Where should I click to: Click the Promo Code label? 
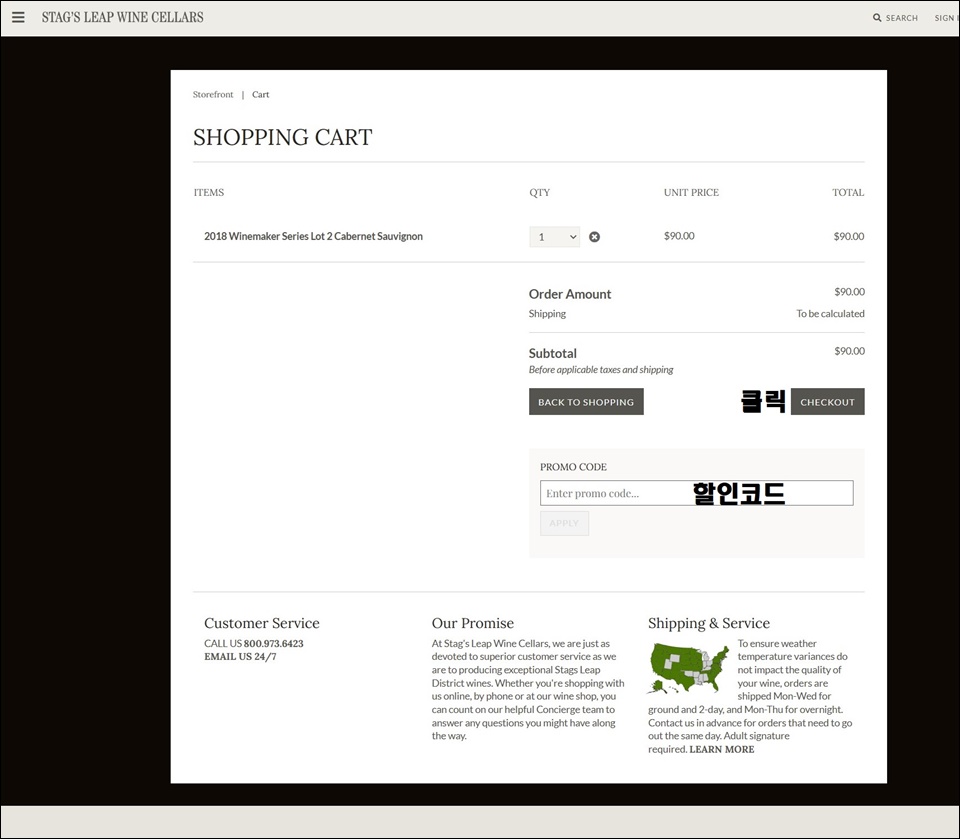tap(573, 467)
